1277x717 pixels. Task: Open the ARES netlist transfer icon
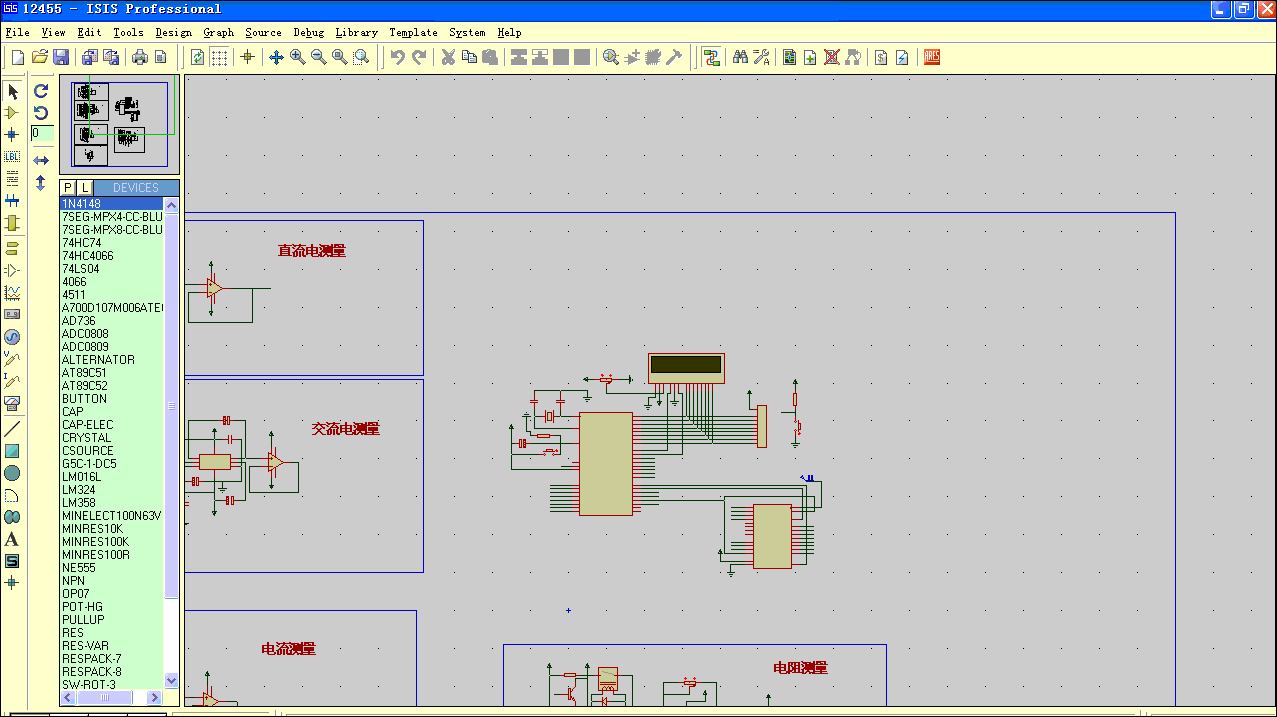pyautogui.click(x=931, y=57)
